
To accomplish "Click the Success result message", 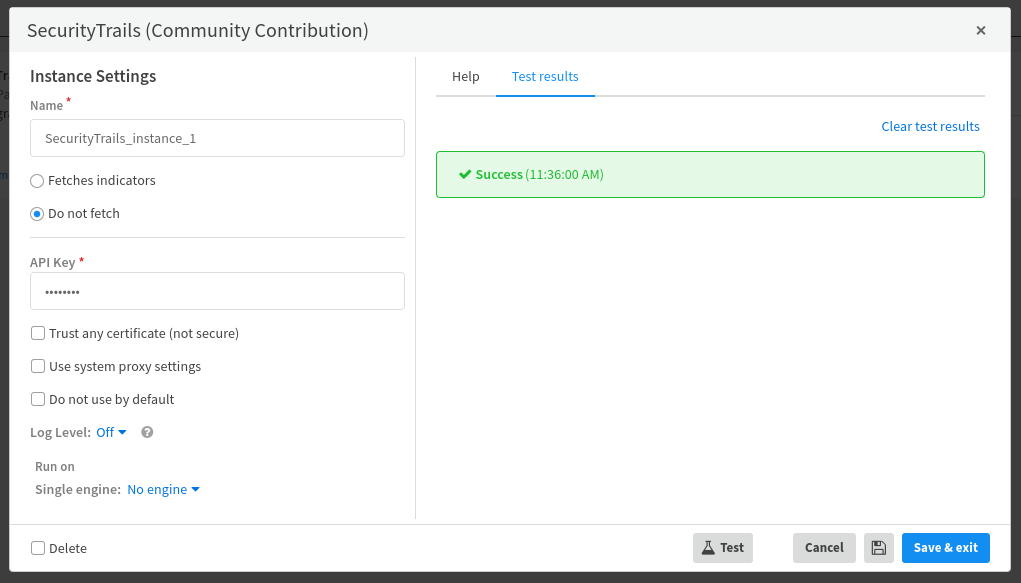I will 710,175.
